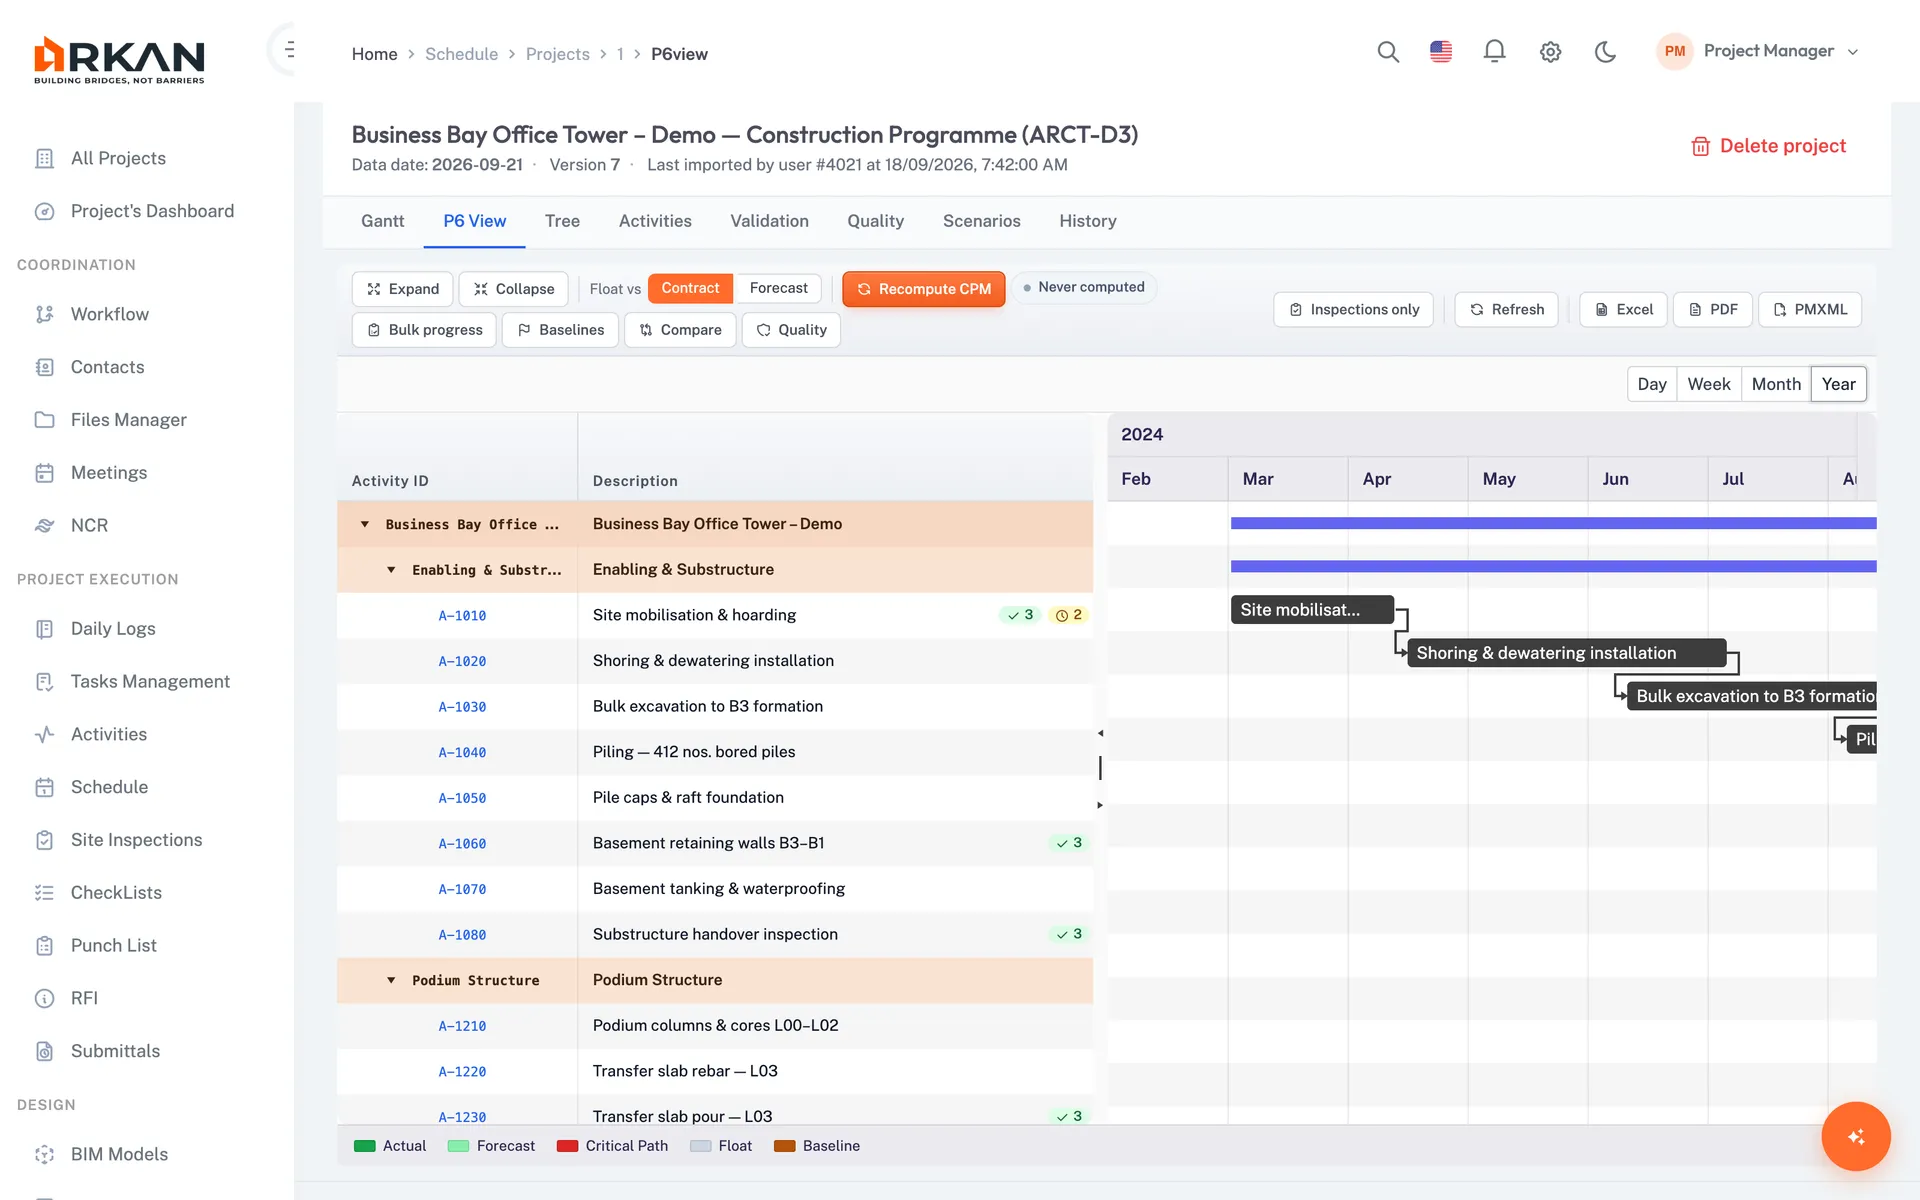Open BIM Models in sidebar
1920x1200 pixels.
pos(119,1154)
